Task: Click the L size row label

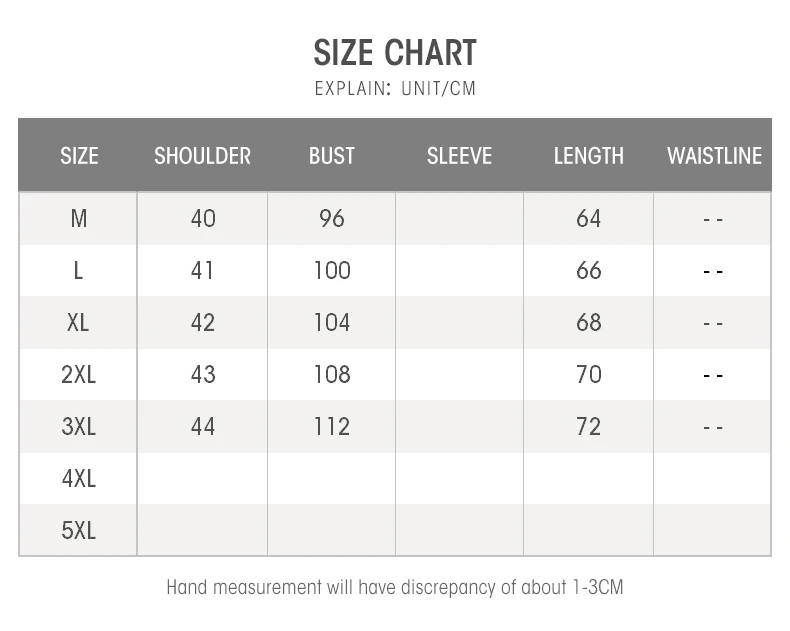Action: 79,271
